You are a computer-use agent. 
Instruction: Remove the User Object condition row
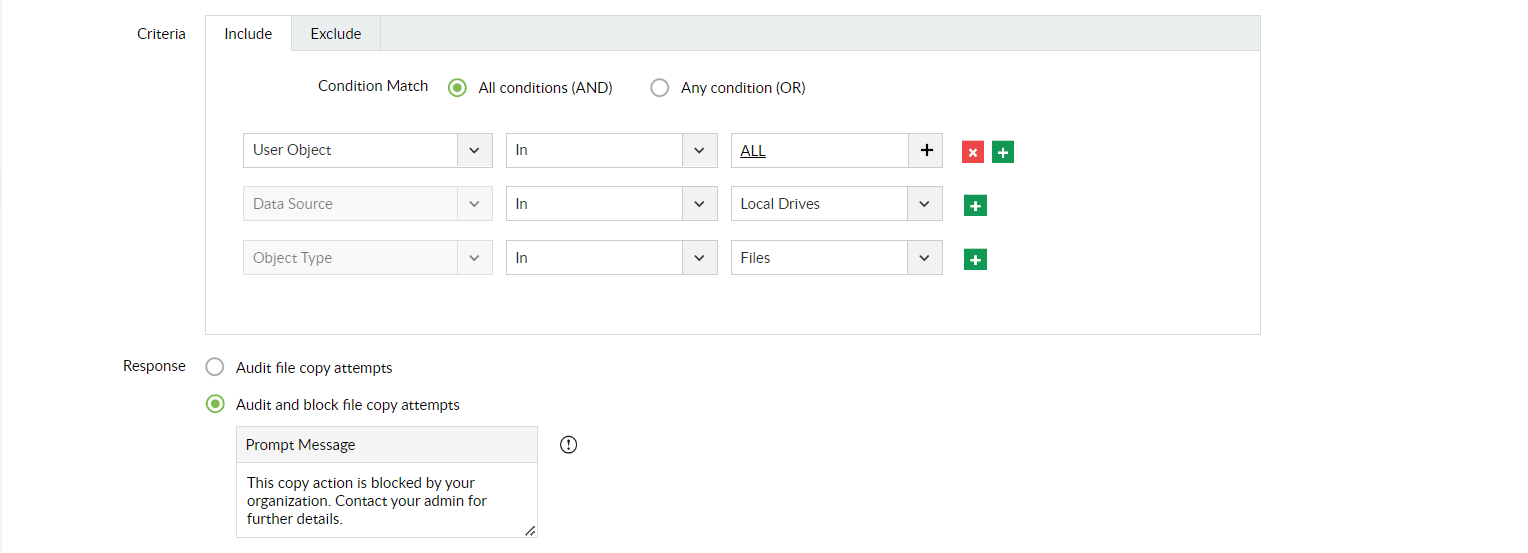pyautogui.click(x=973, y=152)
